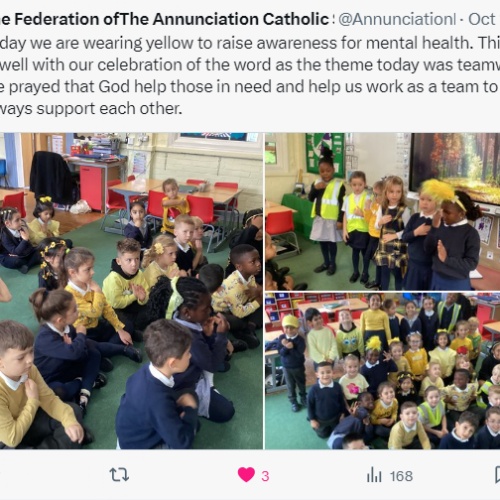This screenshot has height=500, width=500.
Task: Open the Federation of The Annunciation Catholic profile
Action: (164, 19)
